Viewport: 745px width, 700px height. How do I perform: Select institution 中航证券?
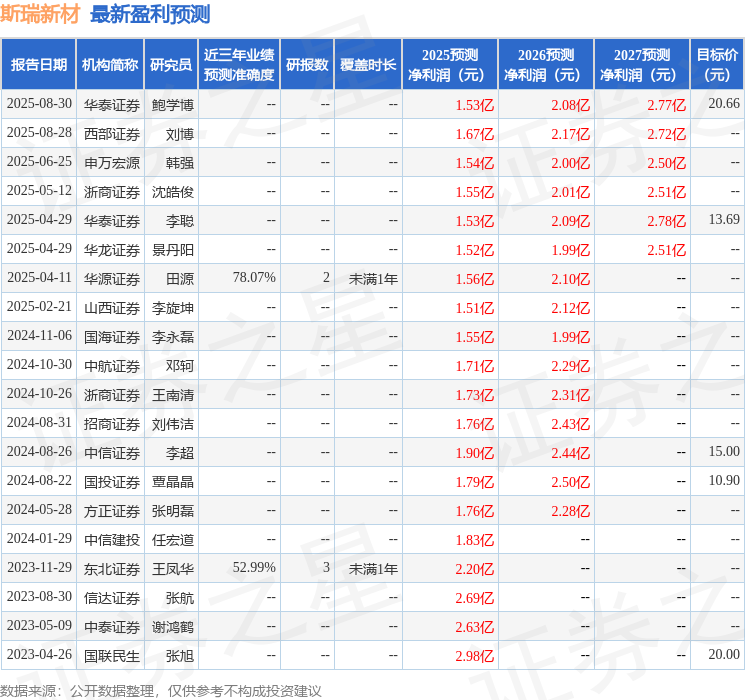tap(112, 366)
